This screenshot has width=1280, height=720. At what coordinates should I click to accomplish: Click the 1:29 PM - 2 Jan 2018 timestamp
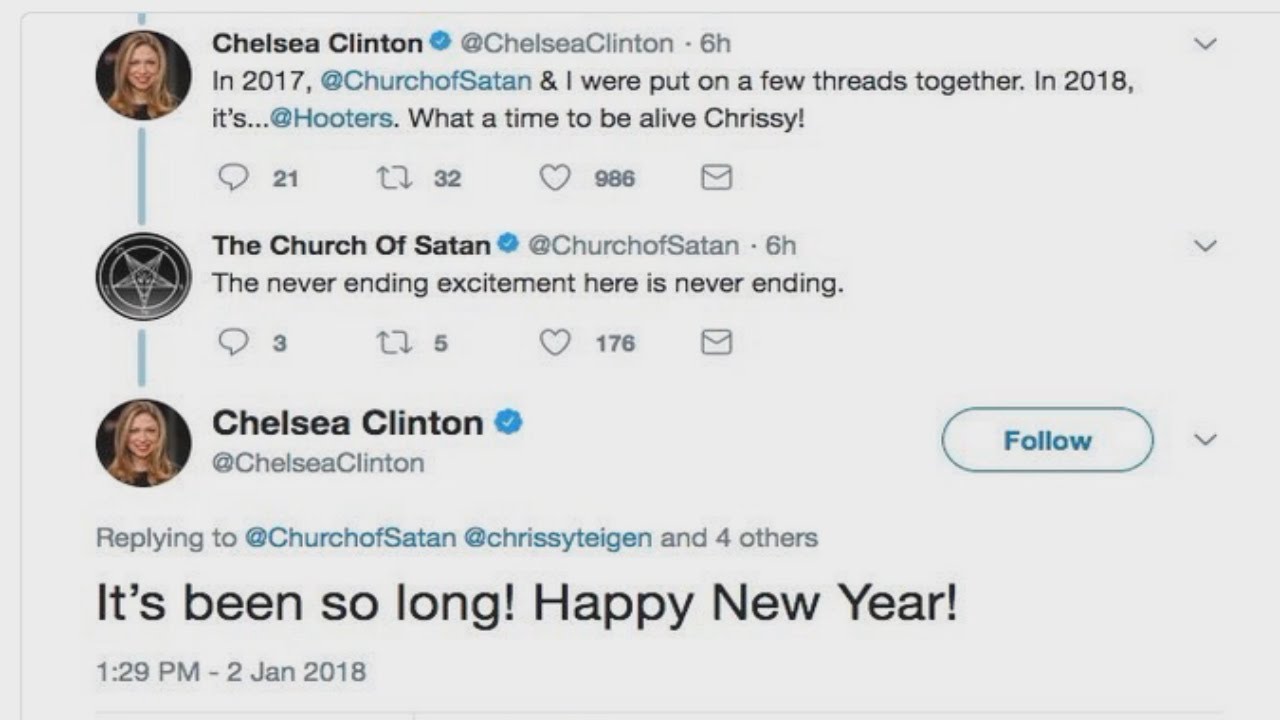point(231,671)
